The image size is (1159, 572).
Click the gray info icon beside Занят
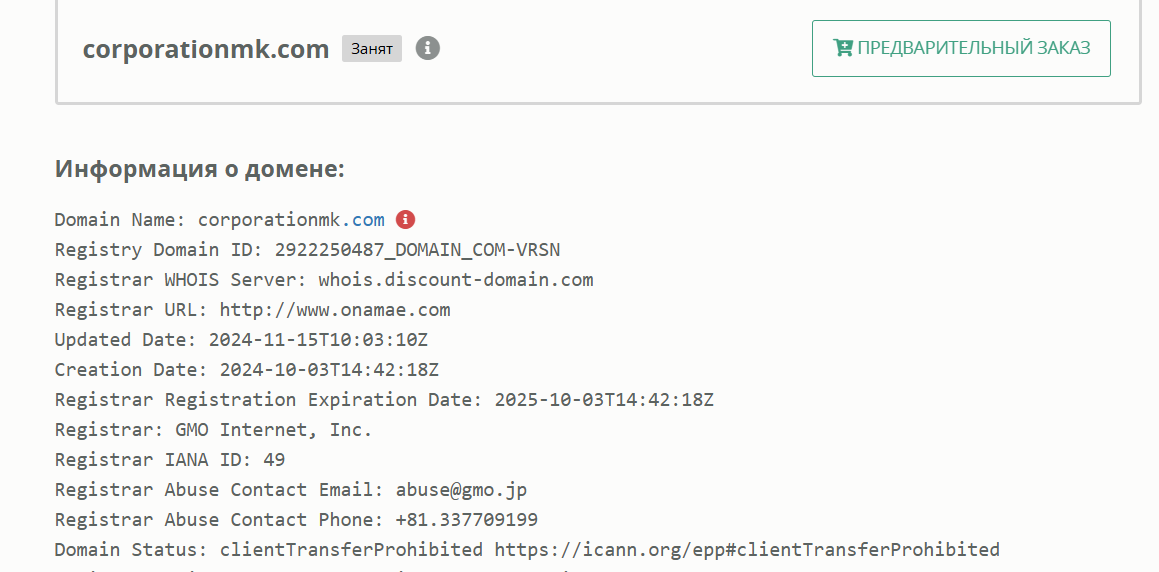pos(427,49)
